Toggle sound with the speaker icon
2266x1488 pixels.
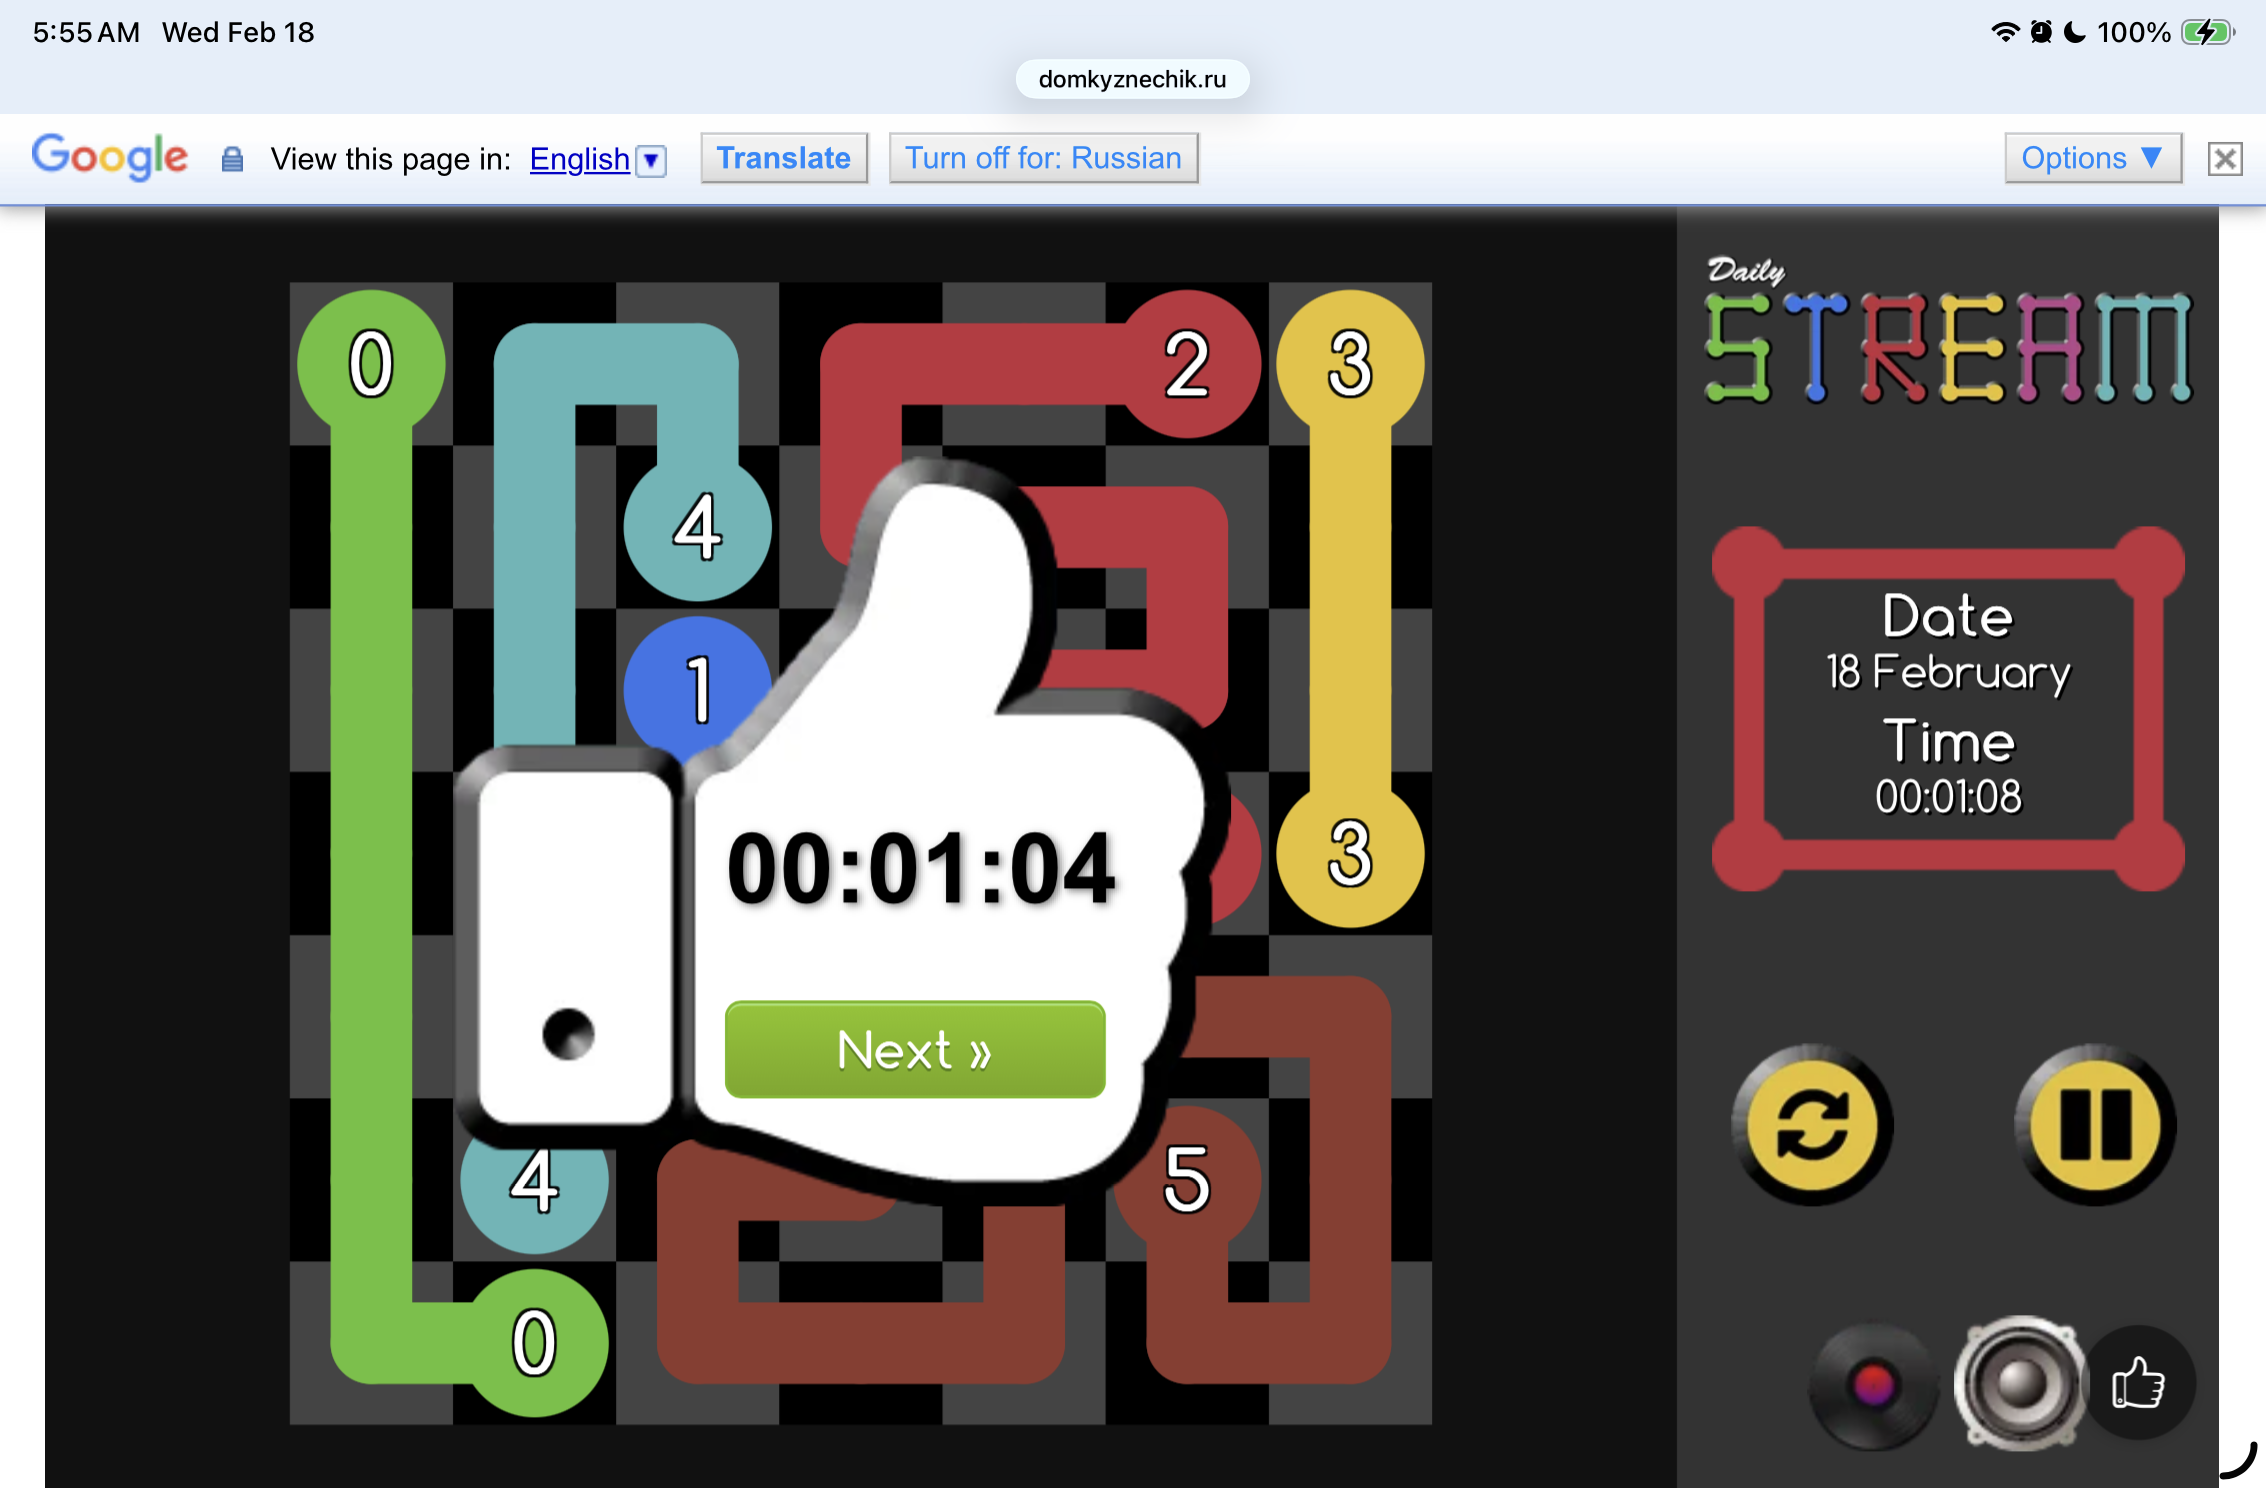(x=2020, y=1383)
